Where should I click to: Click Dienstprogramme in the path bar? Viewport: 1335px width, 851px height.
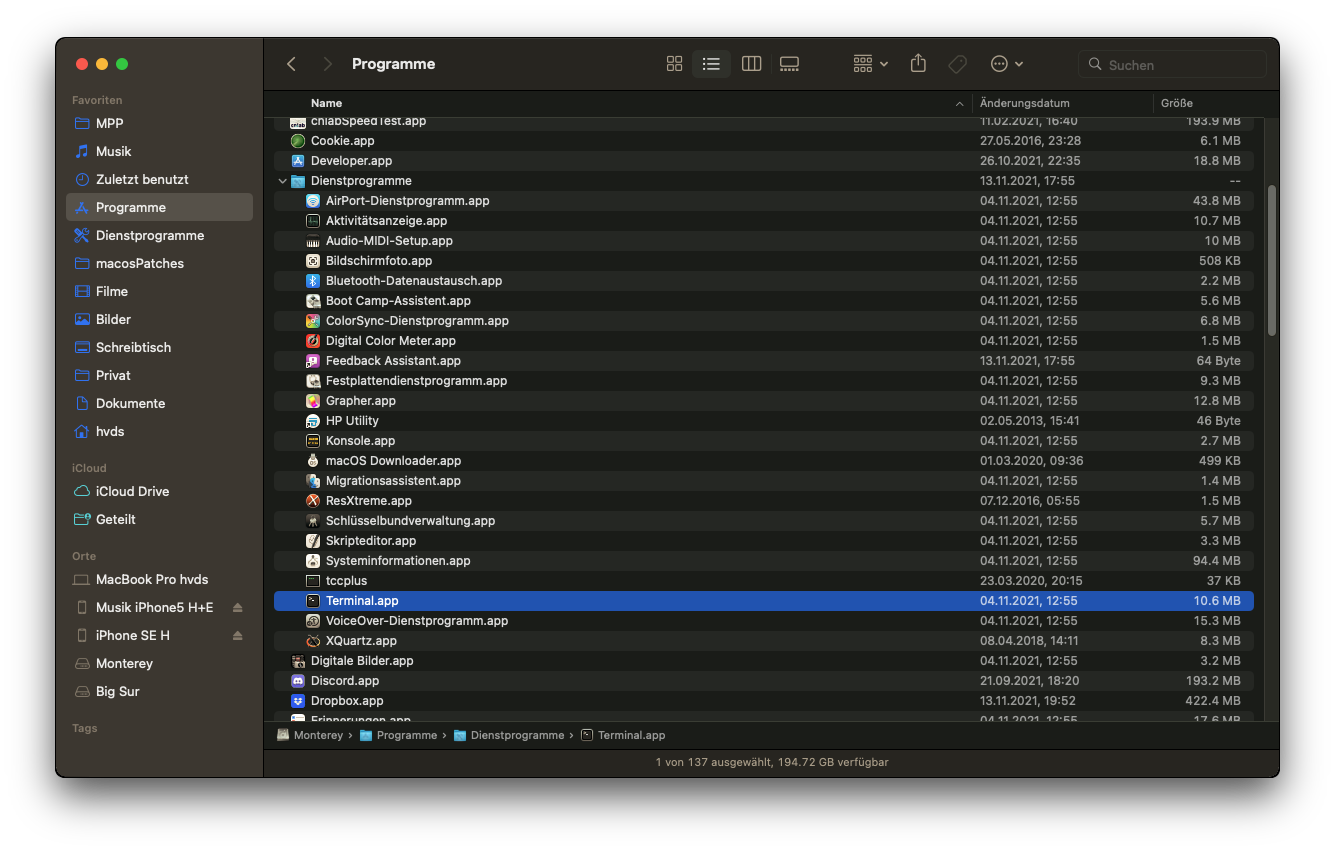click(x=517, y=735)
